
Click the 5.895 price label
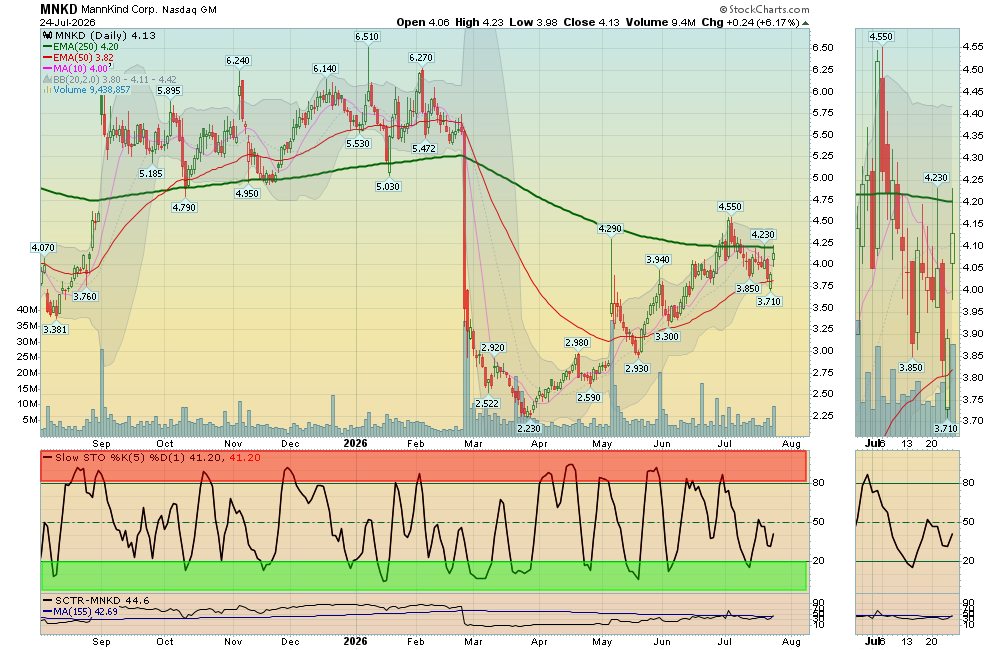169,91
